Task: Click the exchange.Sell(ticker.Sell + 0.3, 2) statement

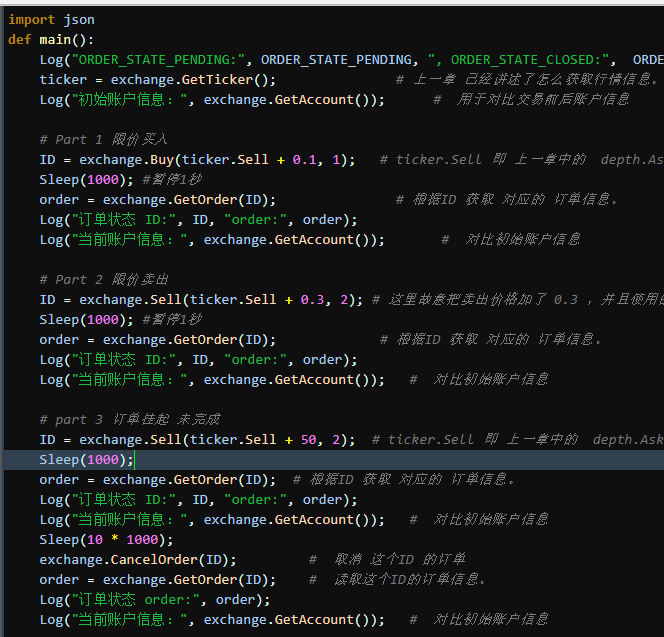Action: click(201, 300)
